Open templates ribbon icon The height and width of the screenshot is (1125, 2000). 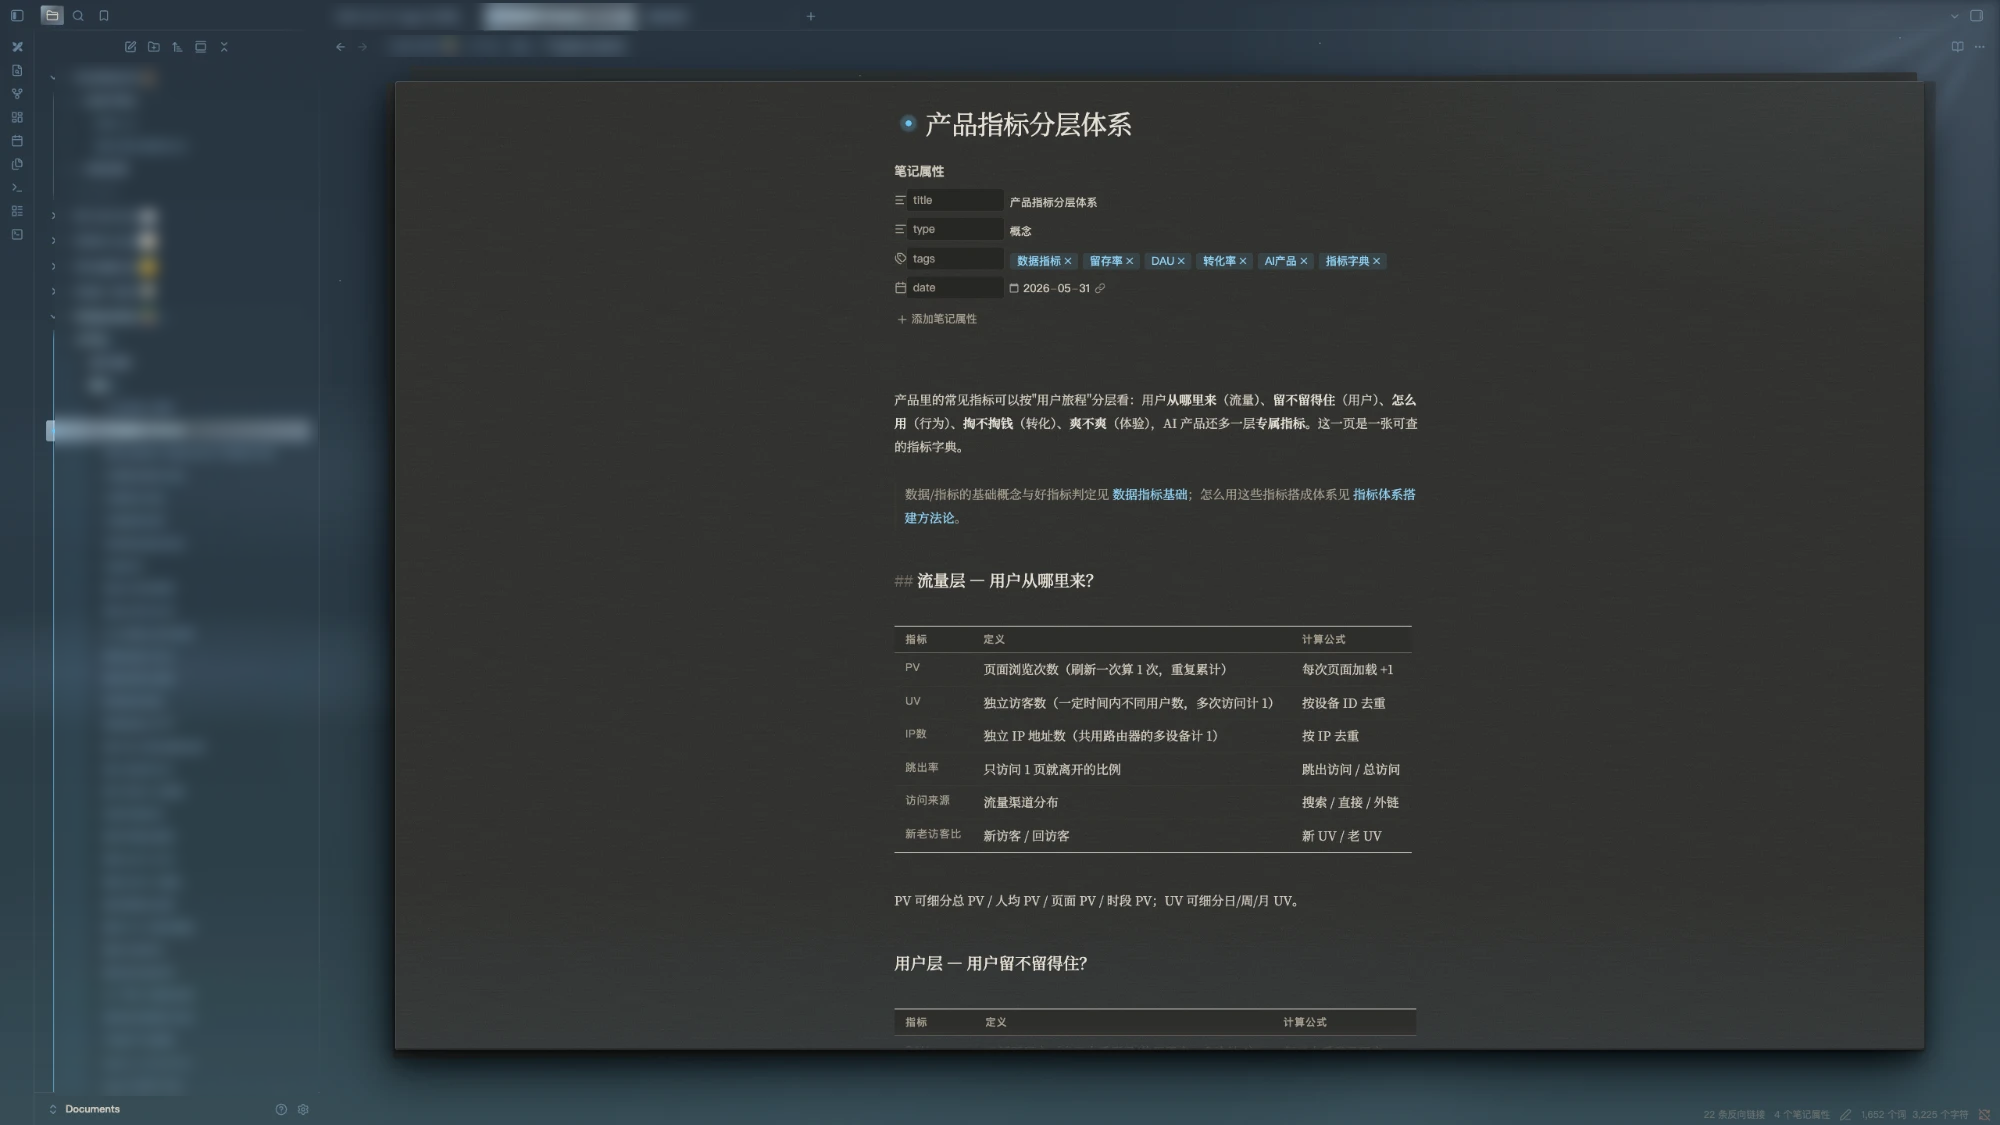coord(17,164)
